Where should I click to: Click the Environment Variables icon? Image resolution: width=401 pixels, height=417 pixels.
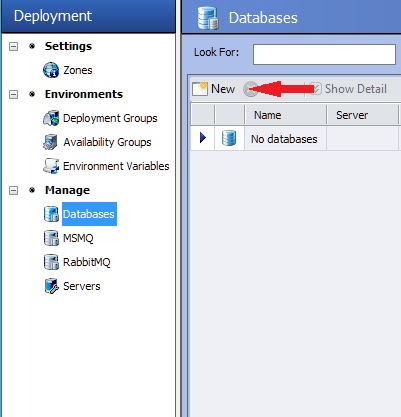51,166
